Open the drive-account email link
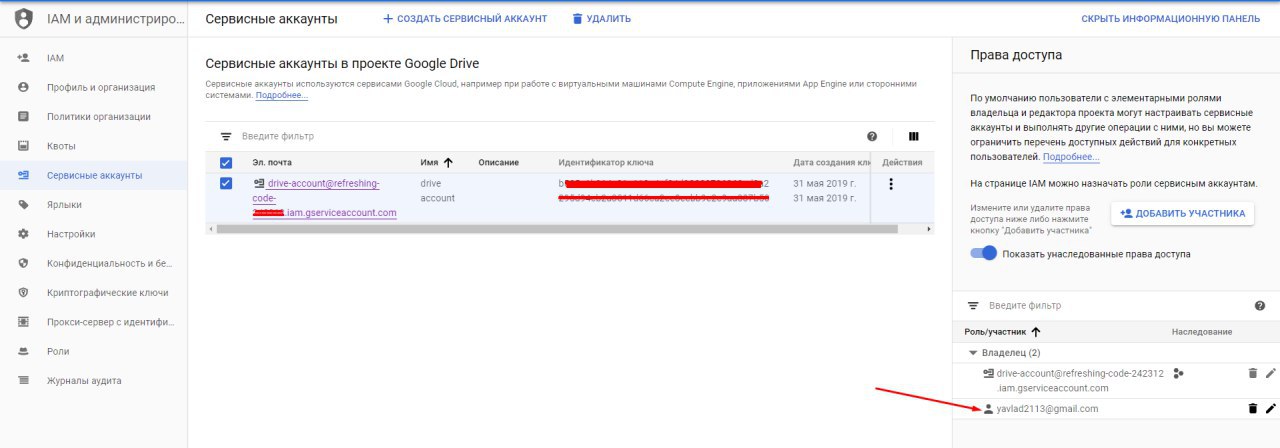This screenshot has height=448, width=1280. (324, 198)
